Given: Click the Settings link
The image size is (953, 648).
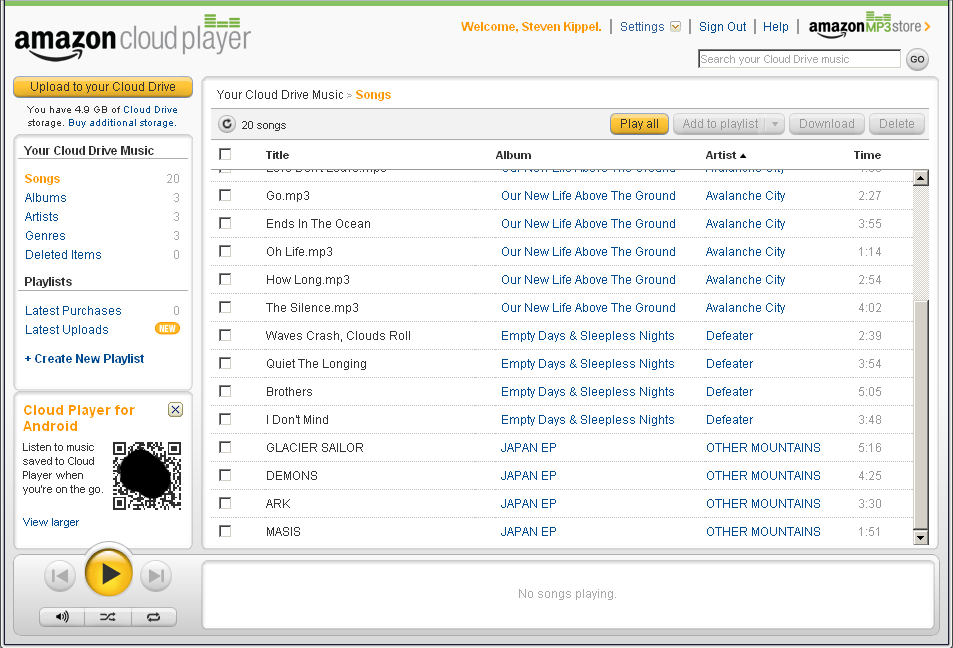Looking at the screenshot, I should click(x=642, y=27).
